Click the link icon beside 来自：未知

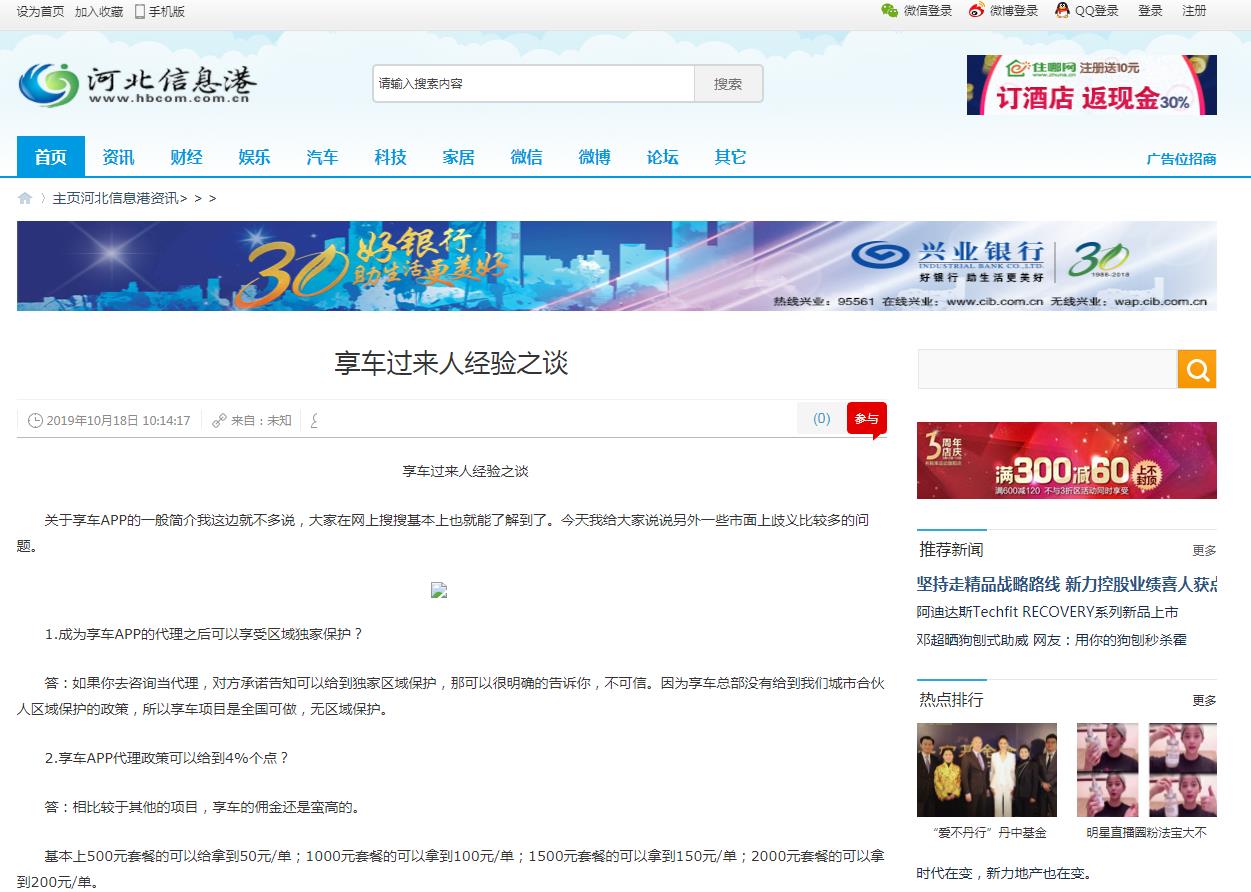[219, 420]
